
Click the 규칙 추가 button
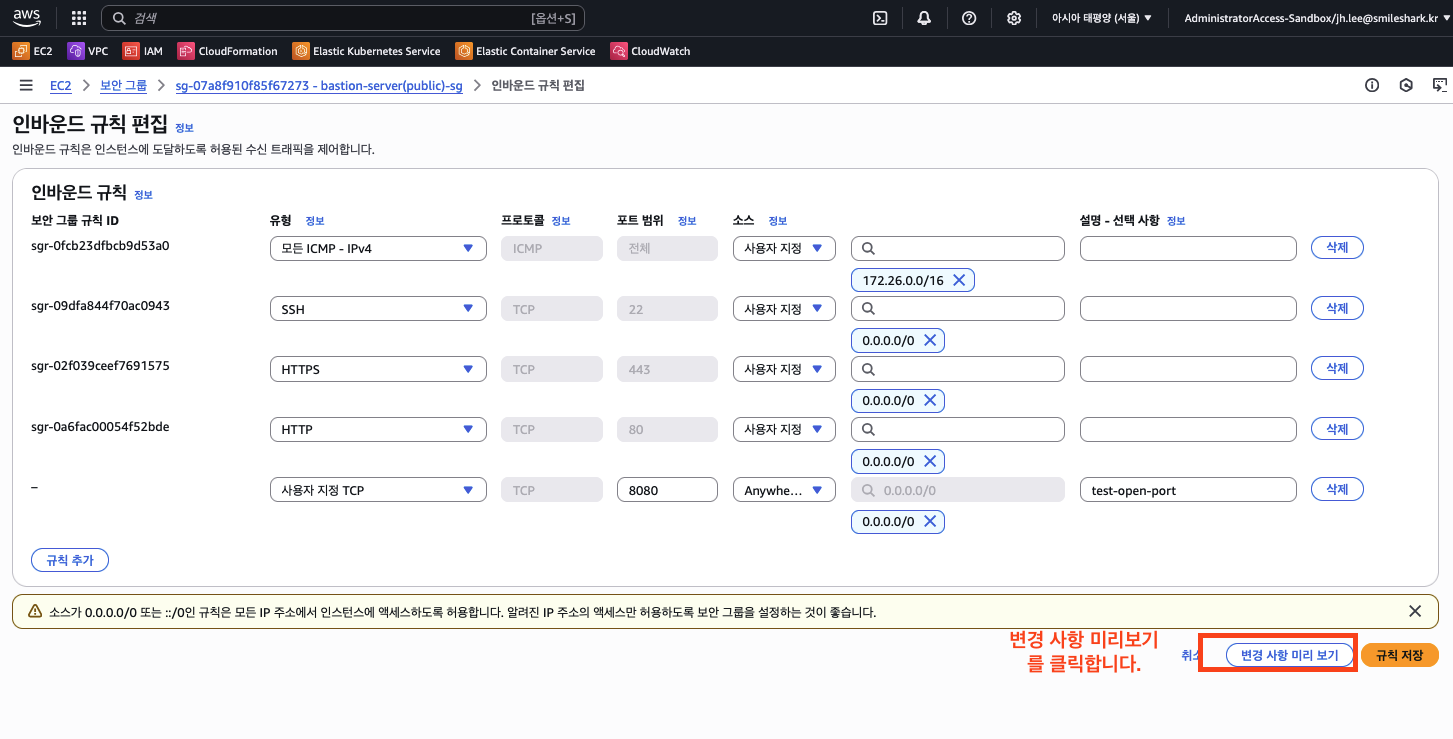coord(70,560)
